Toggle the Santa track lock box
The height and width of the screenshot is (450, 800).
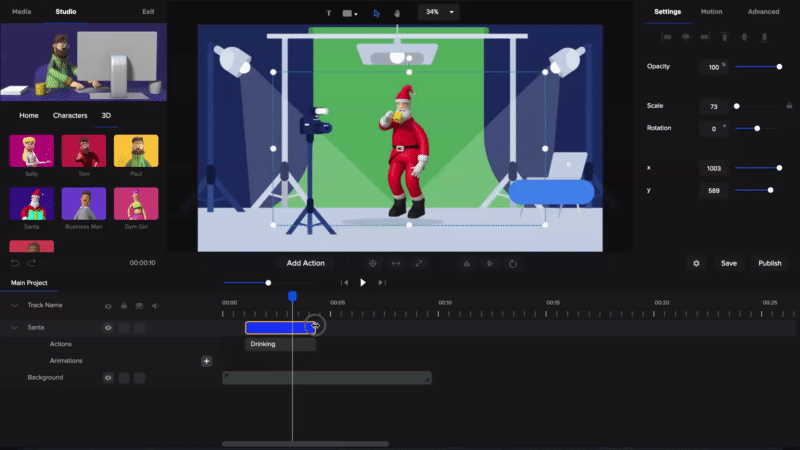124,328
